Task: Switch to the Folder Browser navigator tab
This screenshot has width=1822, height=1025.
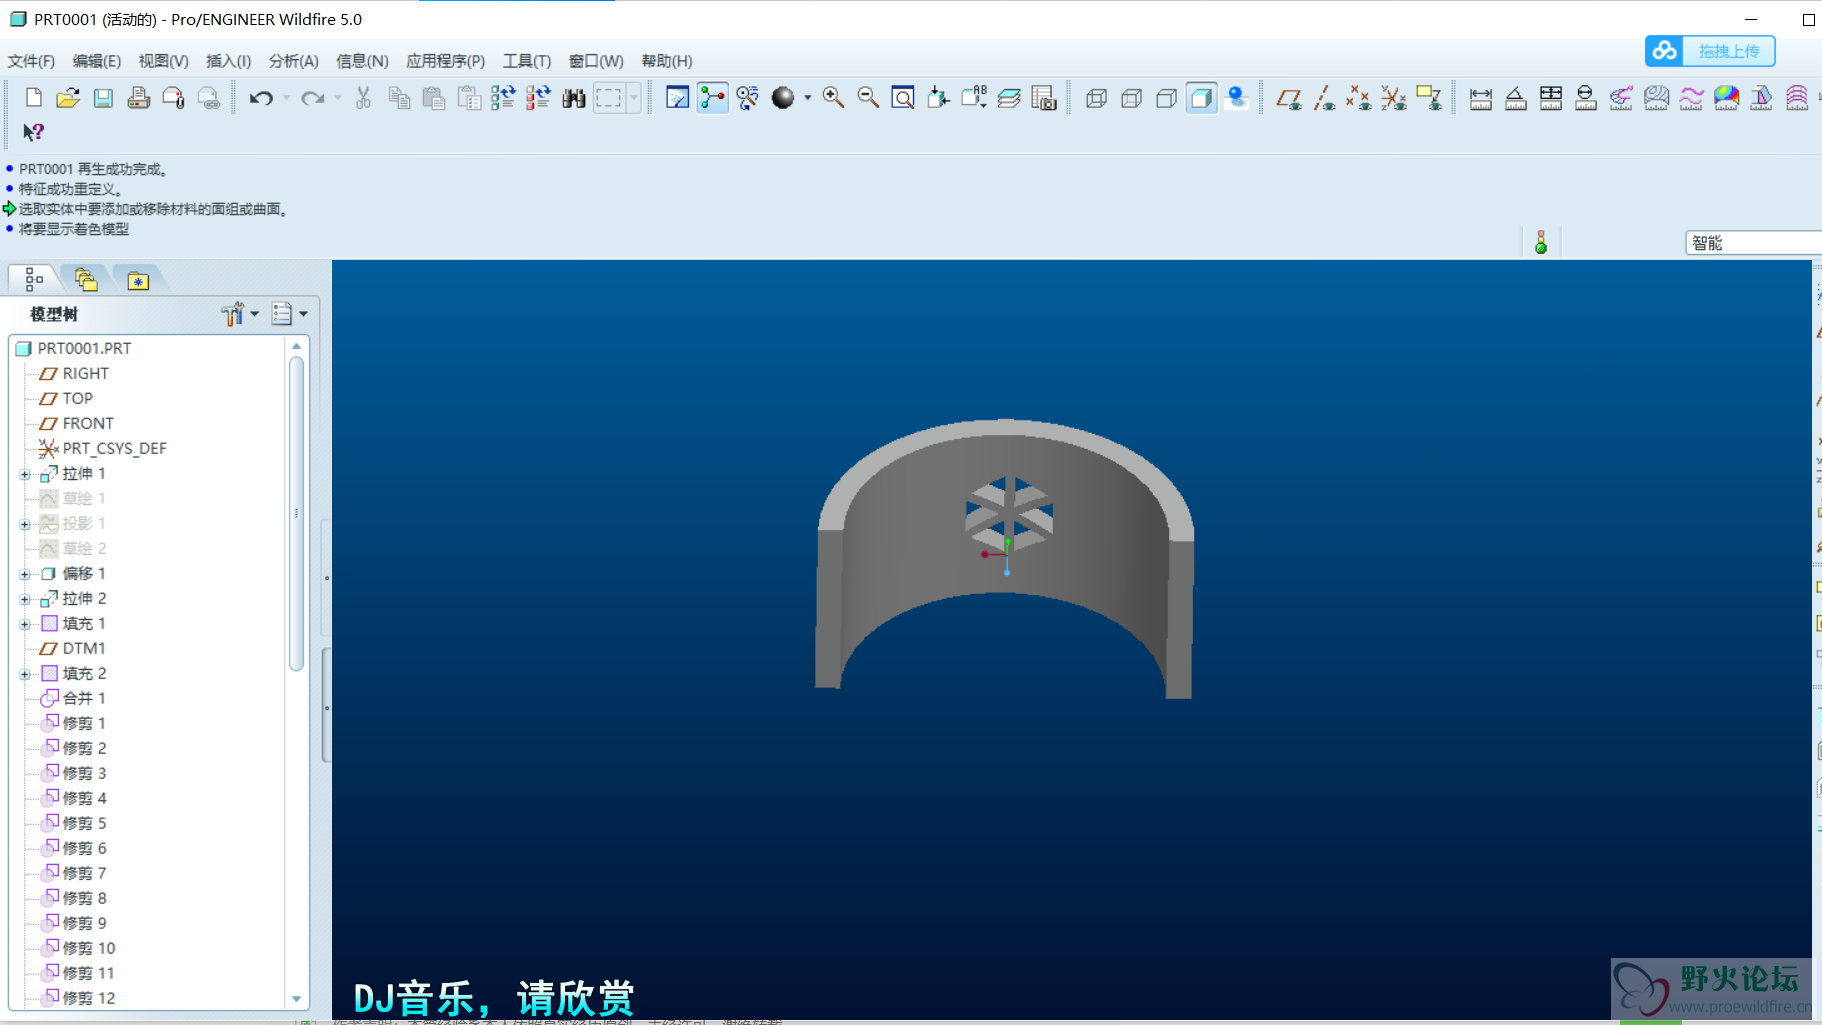Action: 86,279
